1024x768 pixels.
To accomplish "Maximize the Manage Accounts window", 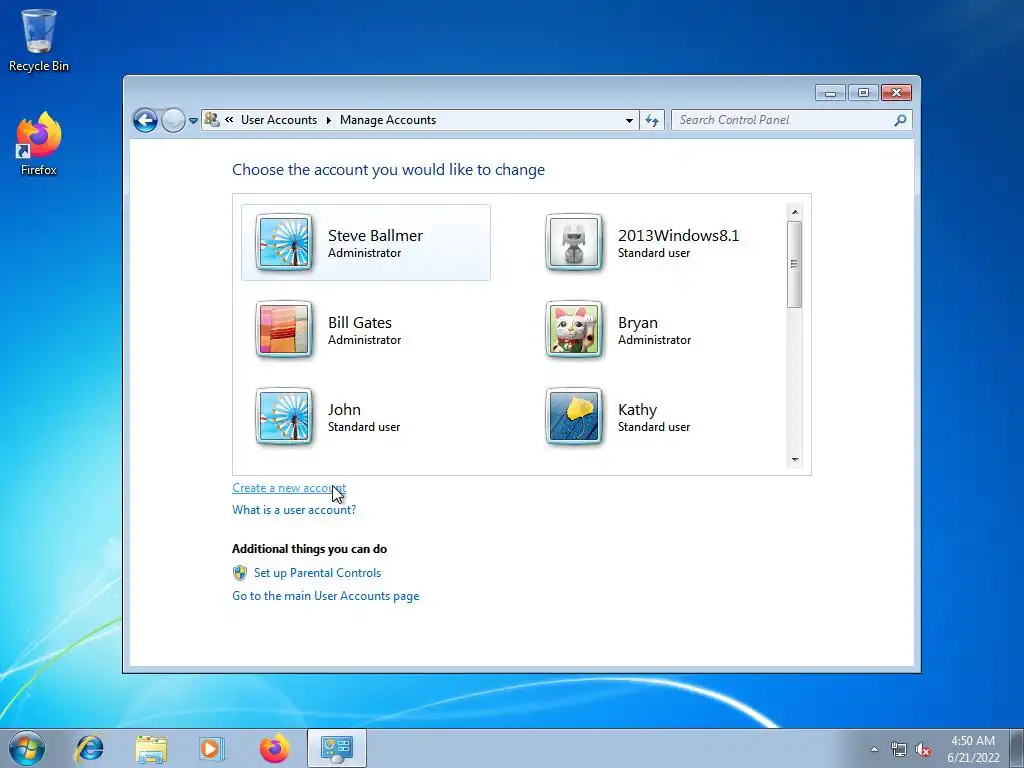I will click(x=863, y=93).
